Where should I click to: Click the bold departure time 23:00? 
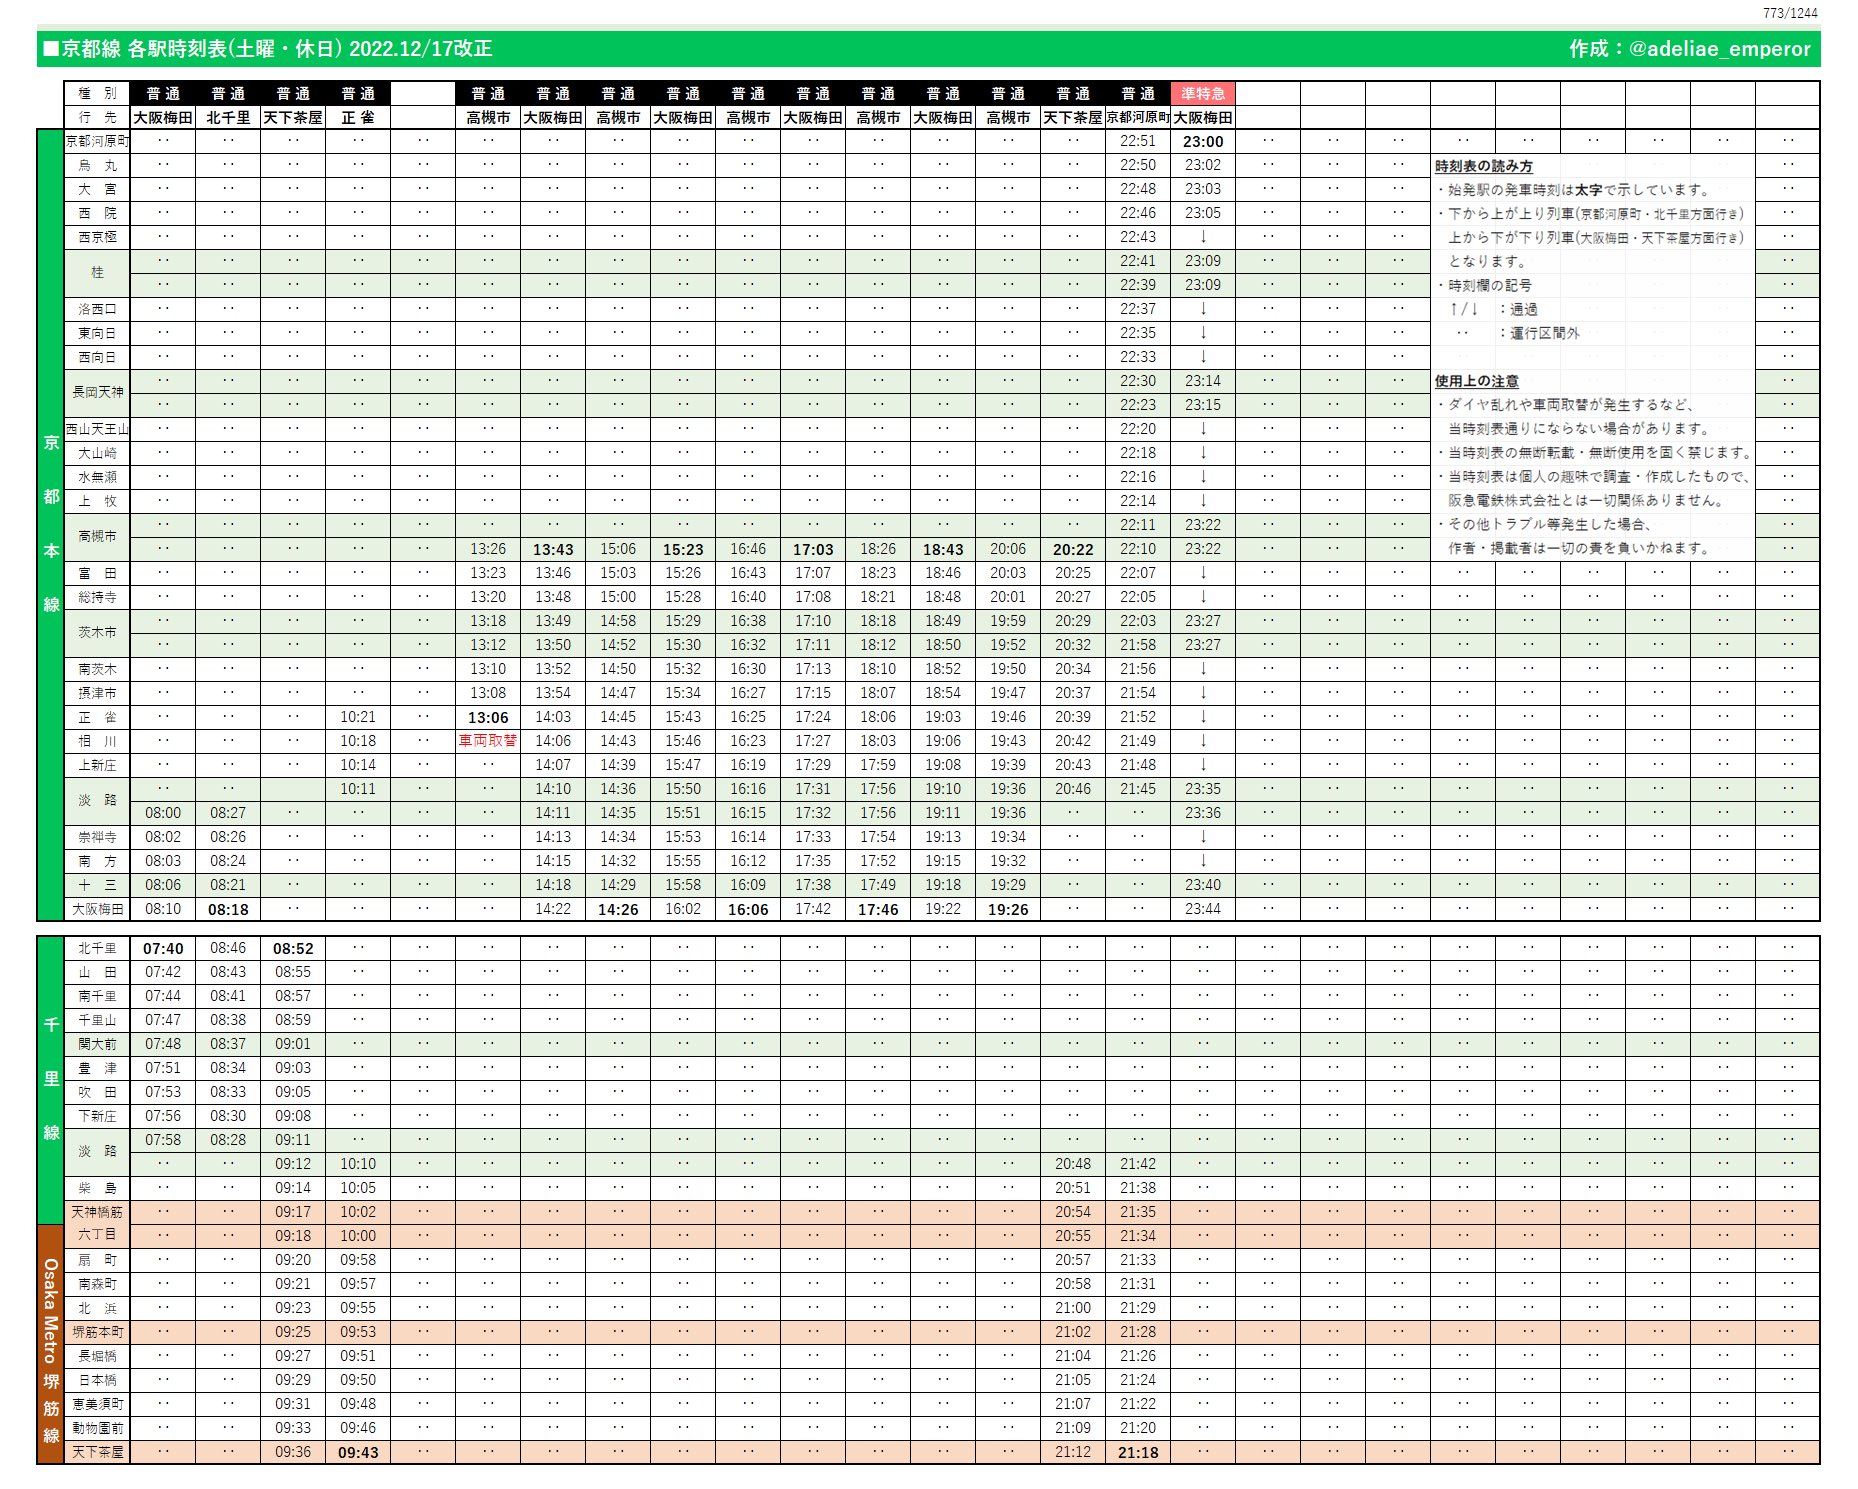[x=1203, y=141]
